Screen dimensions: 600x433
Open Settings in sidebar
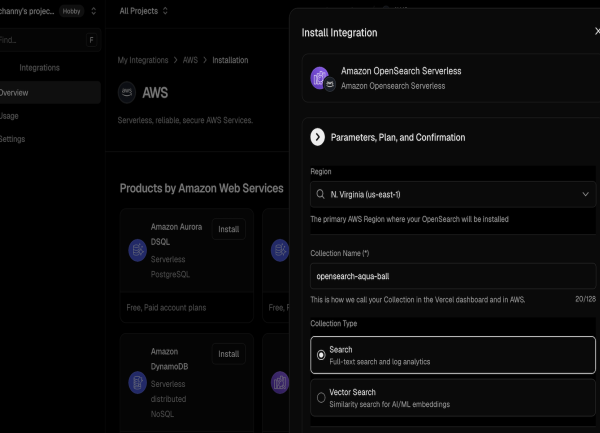13,139
